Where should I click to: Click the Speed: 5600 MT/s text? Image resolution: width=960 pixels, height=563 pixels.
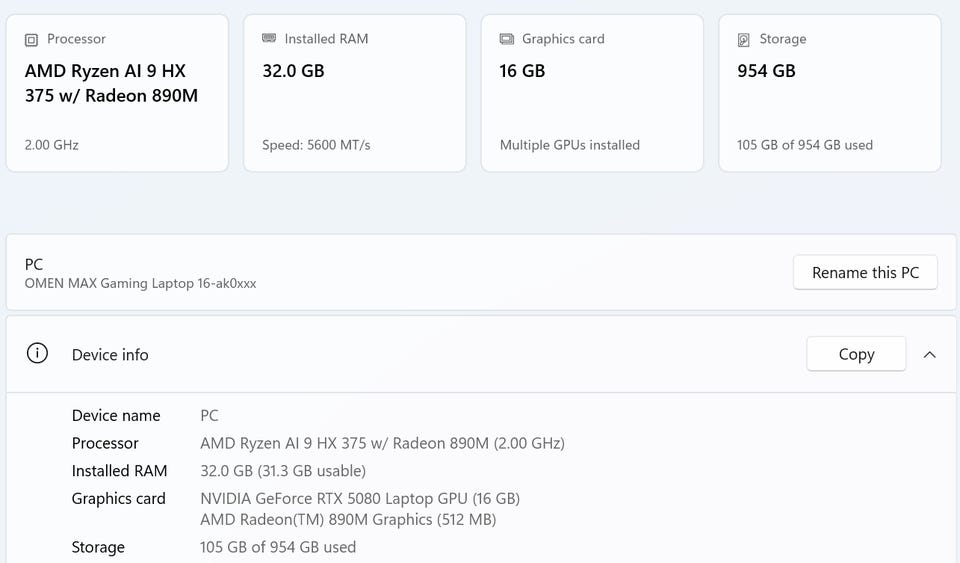pyautogui.click(x=316, y=145)
